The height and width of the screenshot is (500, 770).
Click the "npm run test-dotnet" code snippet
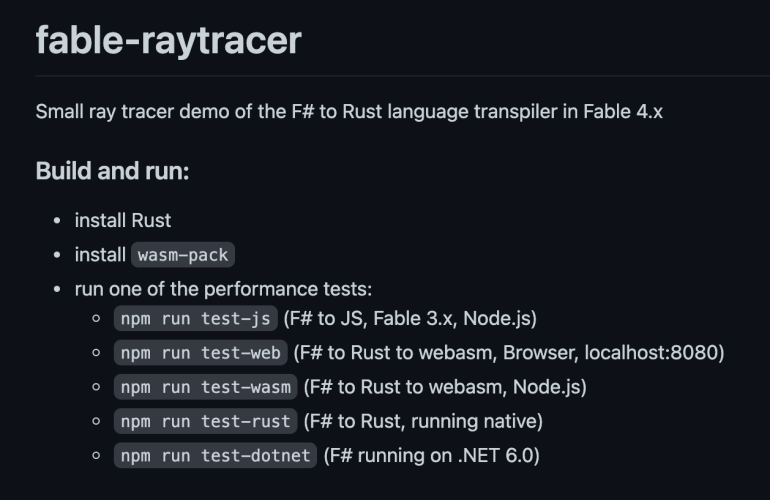tap(216, 455)
